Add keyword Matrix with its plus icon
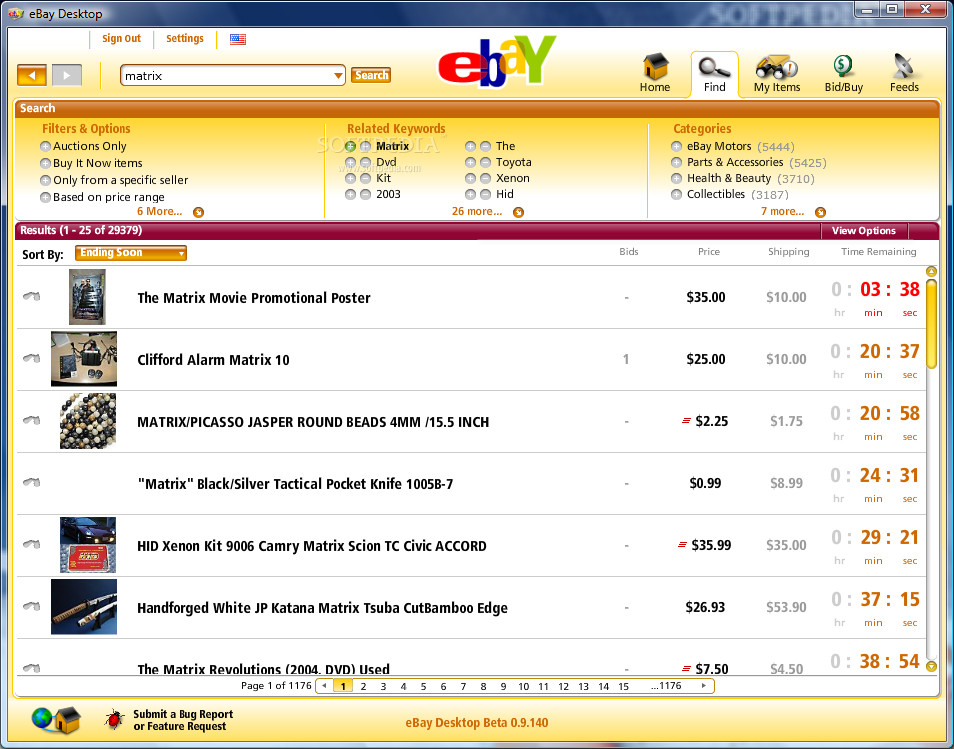The image size is (954, 749). coord(350,146)
